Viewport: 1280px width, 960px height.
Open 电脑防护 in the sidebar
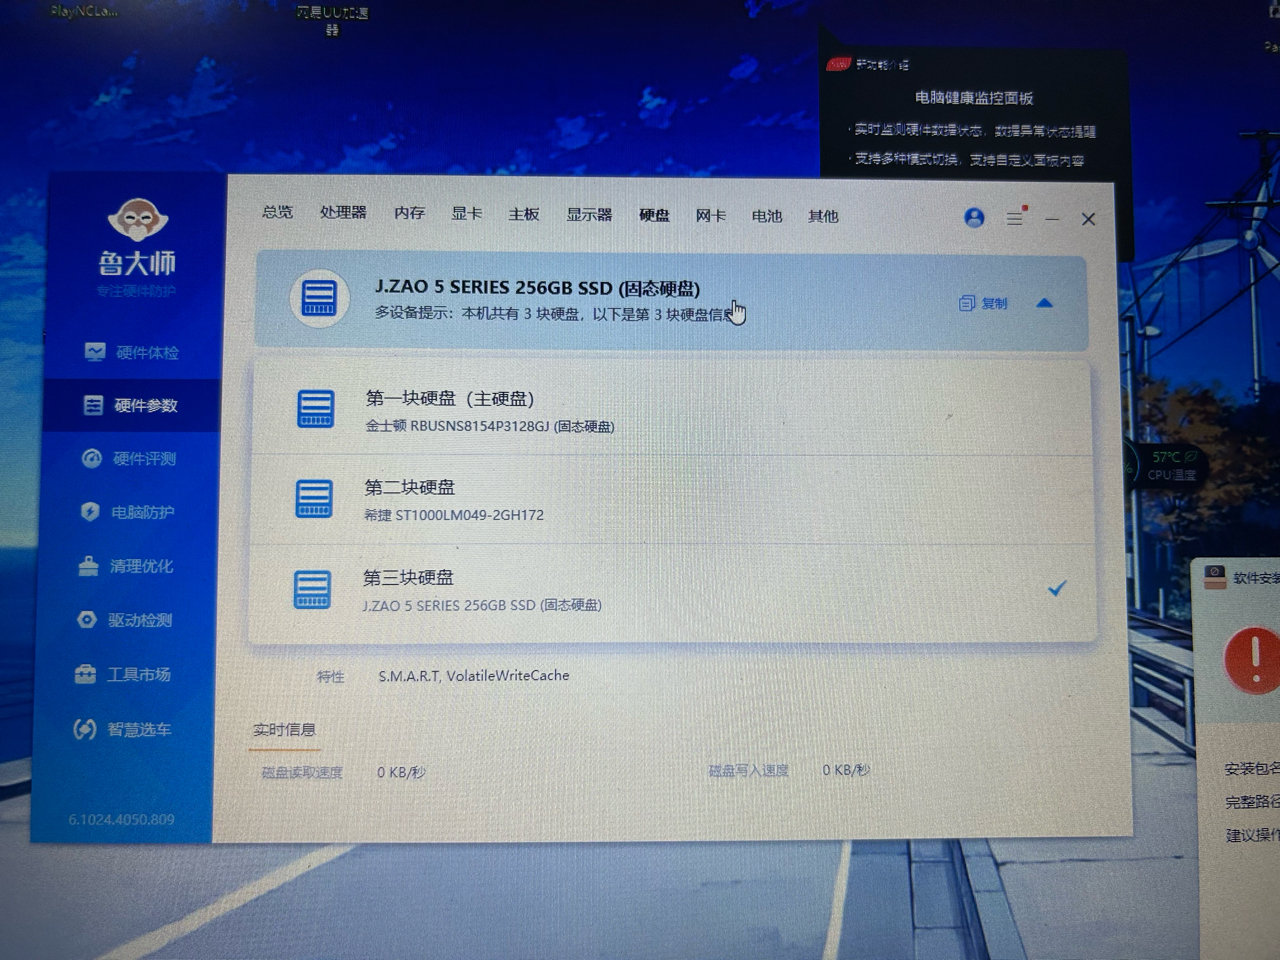click(127, 512)
